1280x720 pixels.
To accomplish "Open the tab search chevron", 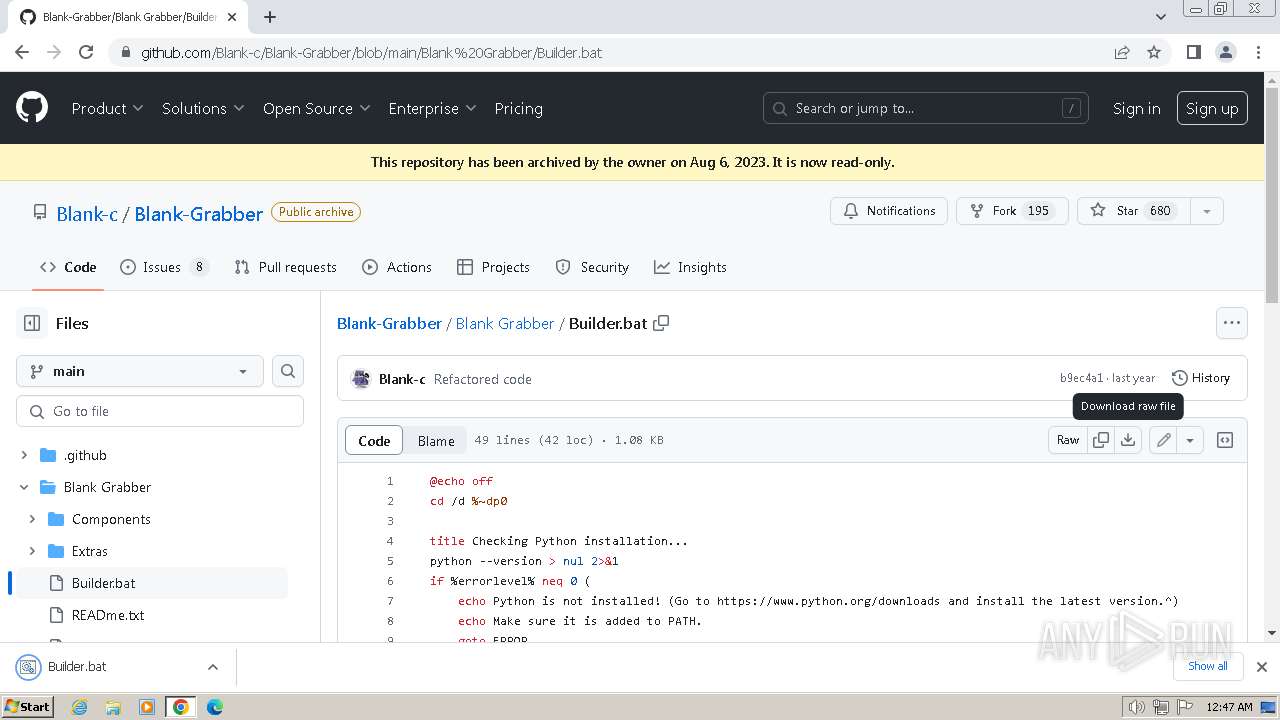I will coord(1160,17).
